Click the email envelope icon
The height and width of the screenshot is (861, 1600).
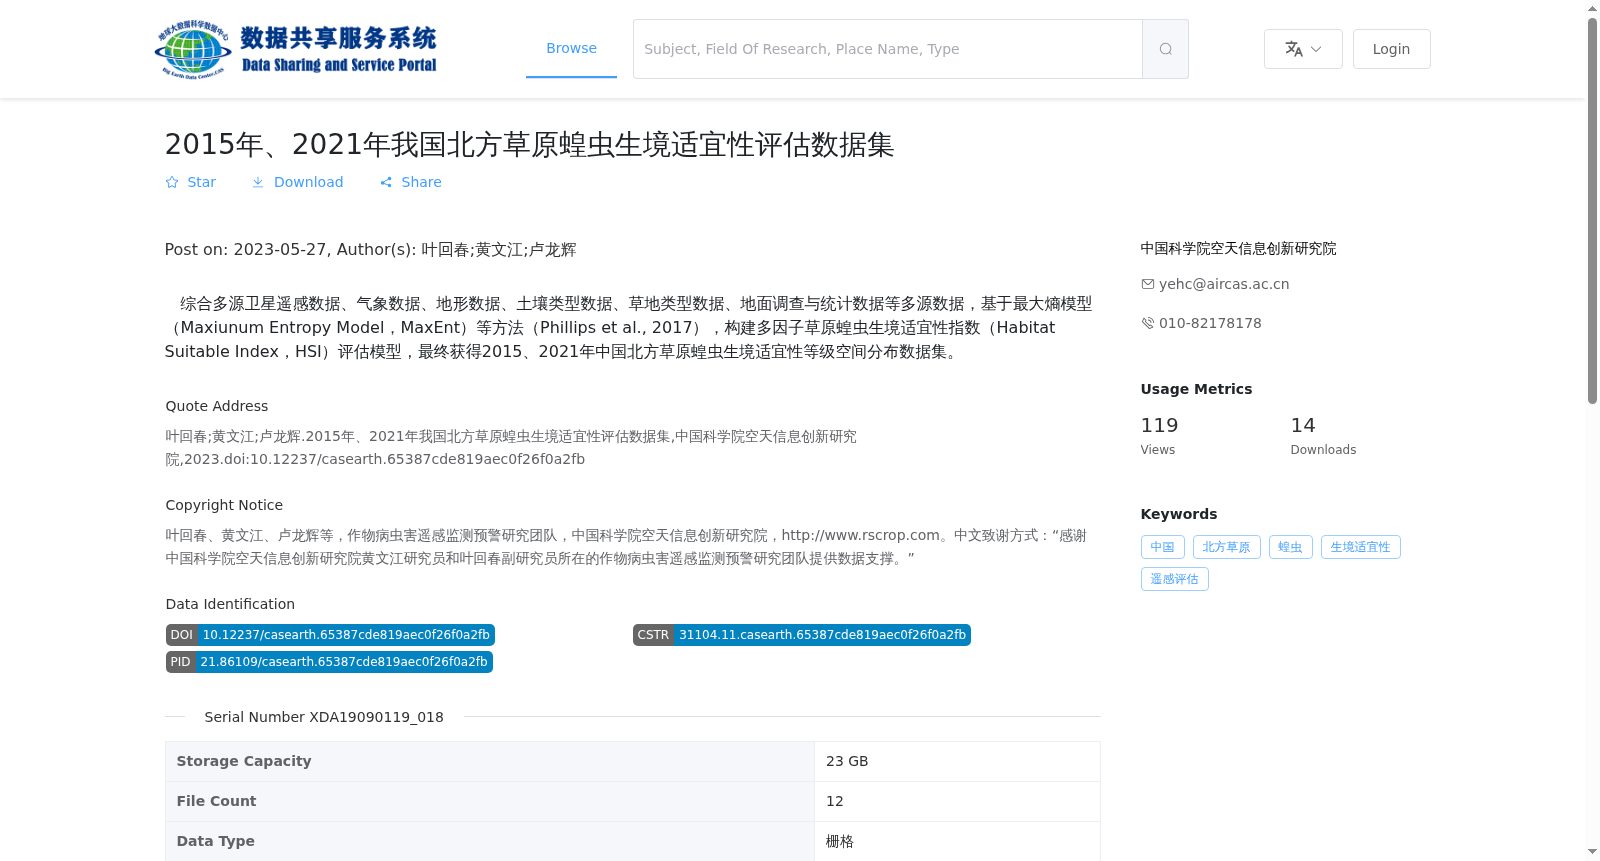pyautogui.click(x=1148, y=284)
